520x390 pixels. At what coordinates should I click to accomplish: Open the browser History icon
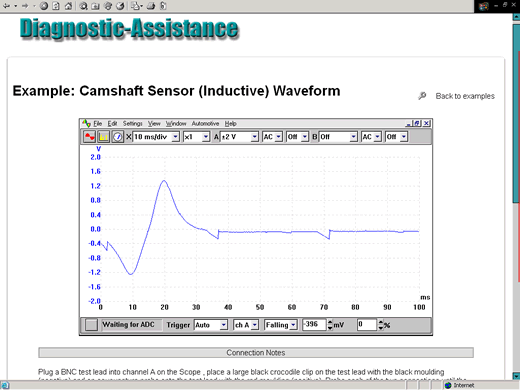click(120, 6)
